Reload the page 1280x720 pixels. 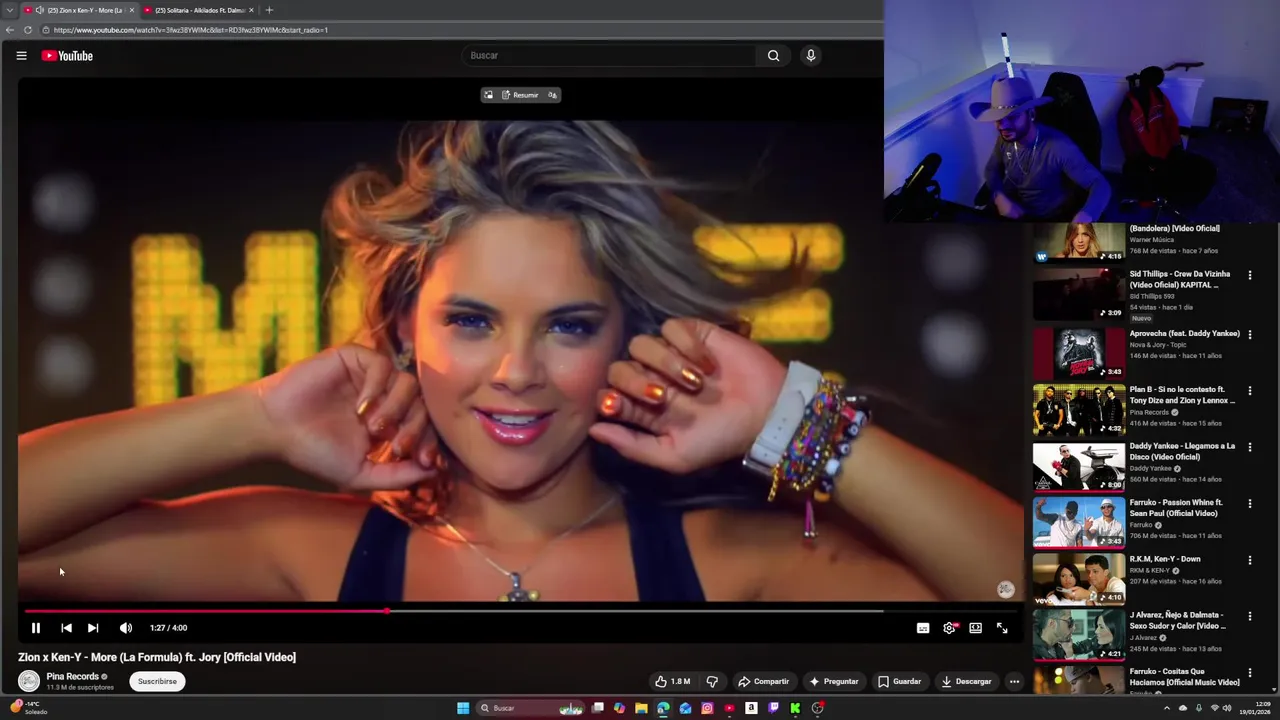tap(28, 30)
